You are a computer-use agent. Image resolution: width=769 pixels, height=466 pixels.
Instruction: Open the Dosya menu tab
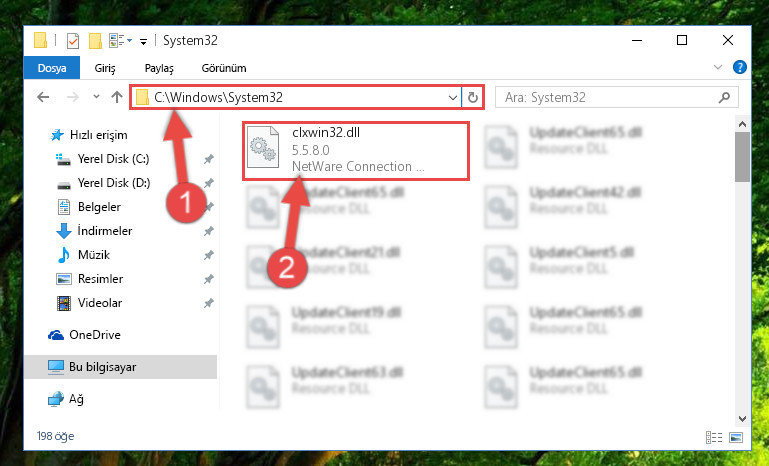[52, 68]
